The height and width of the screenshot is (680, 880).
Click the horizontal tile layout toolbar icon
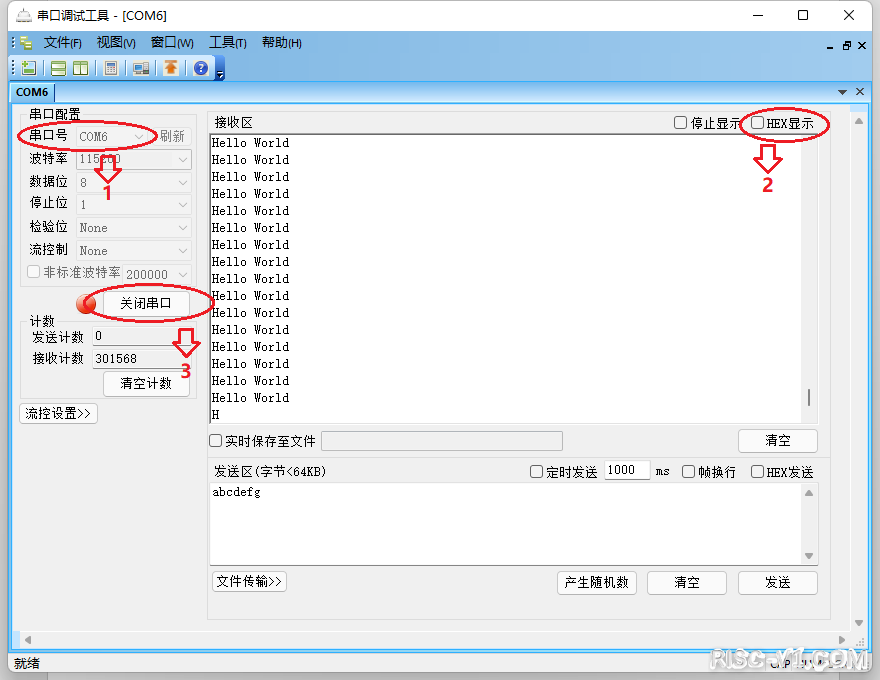(x=58, y=68)
